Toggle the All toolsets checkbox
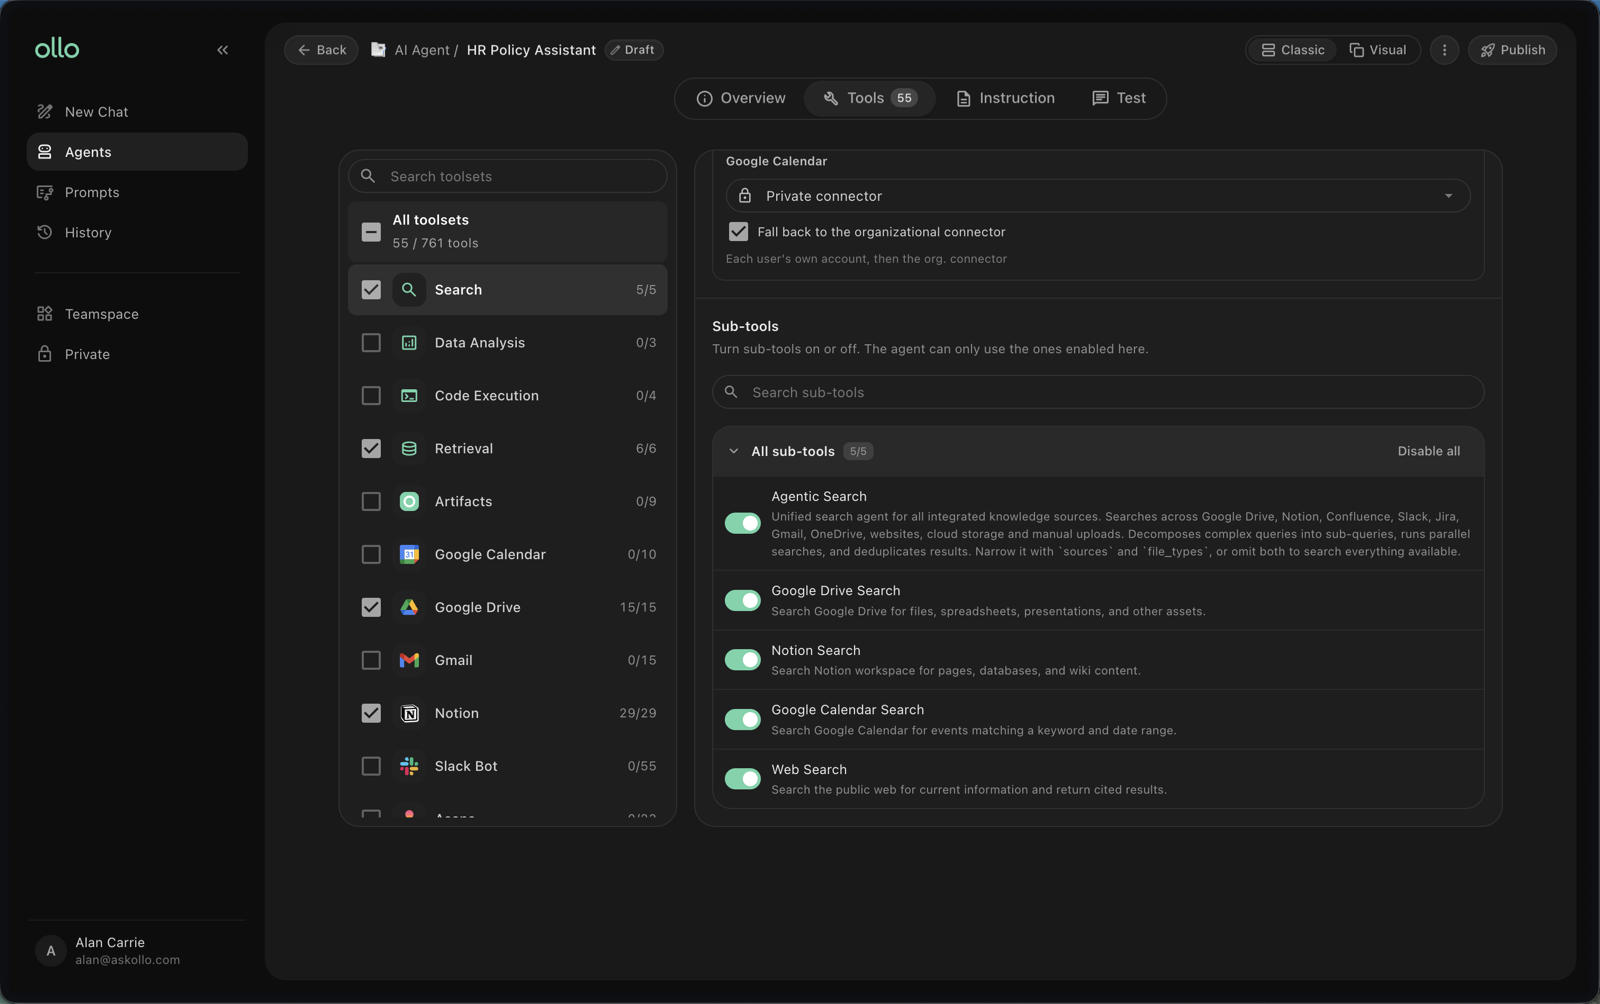The width and height of the screenshot is (1600, 1004). [x=371, y=232]
